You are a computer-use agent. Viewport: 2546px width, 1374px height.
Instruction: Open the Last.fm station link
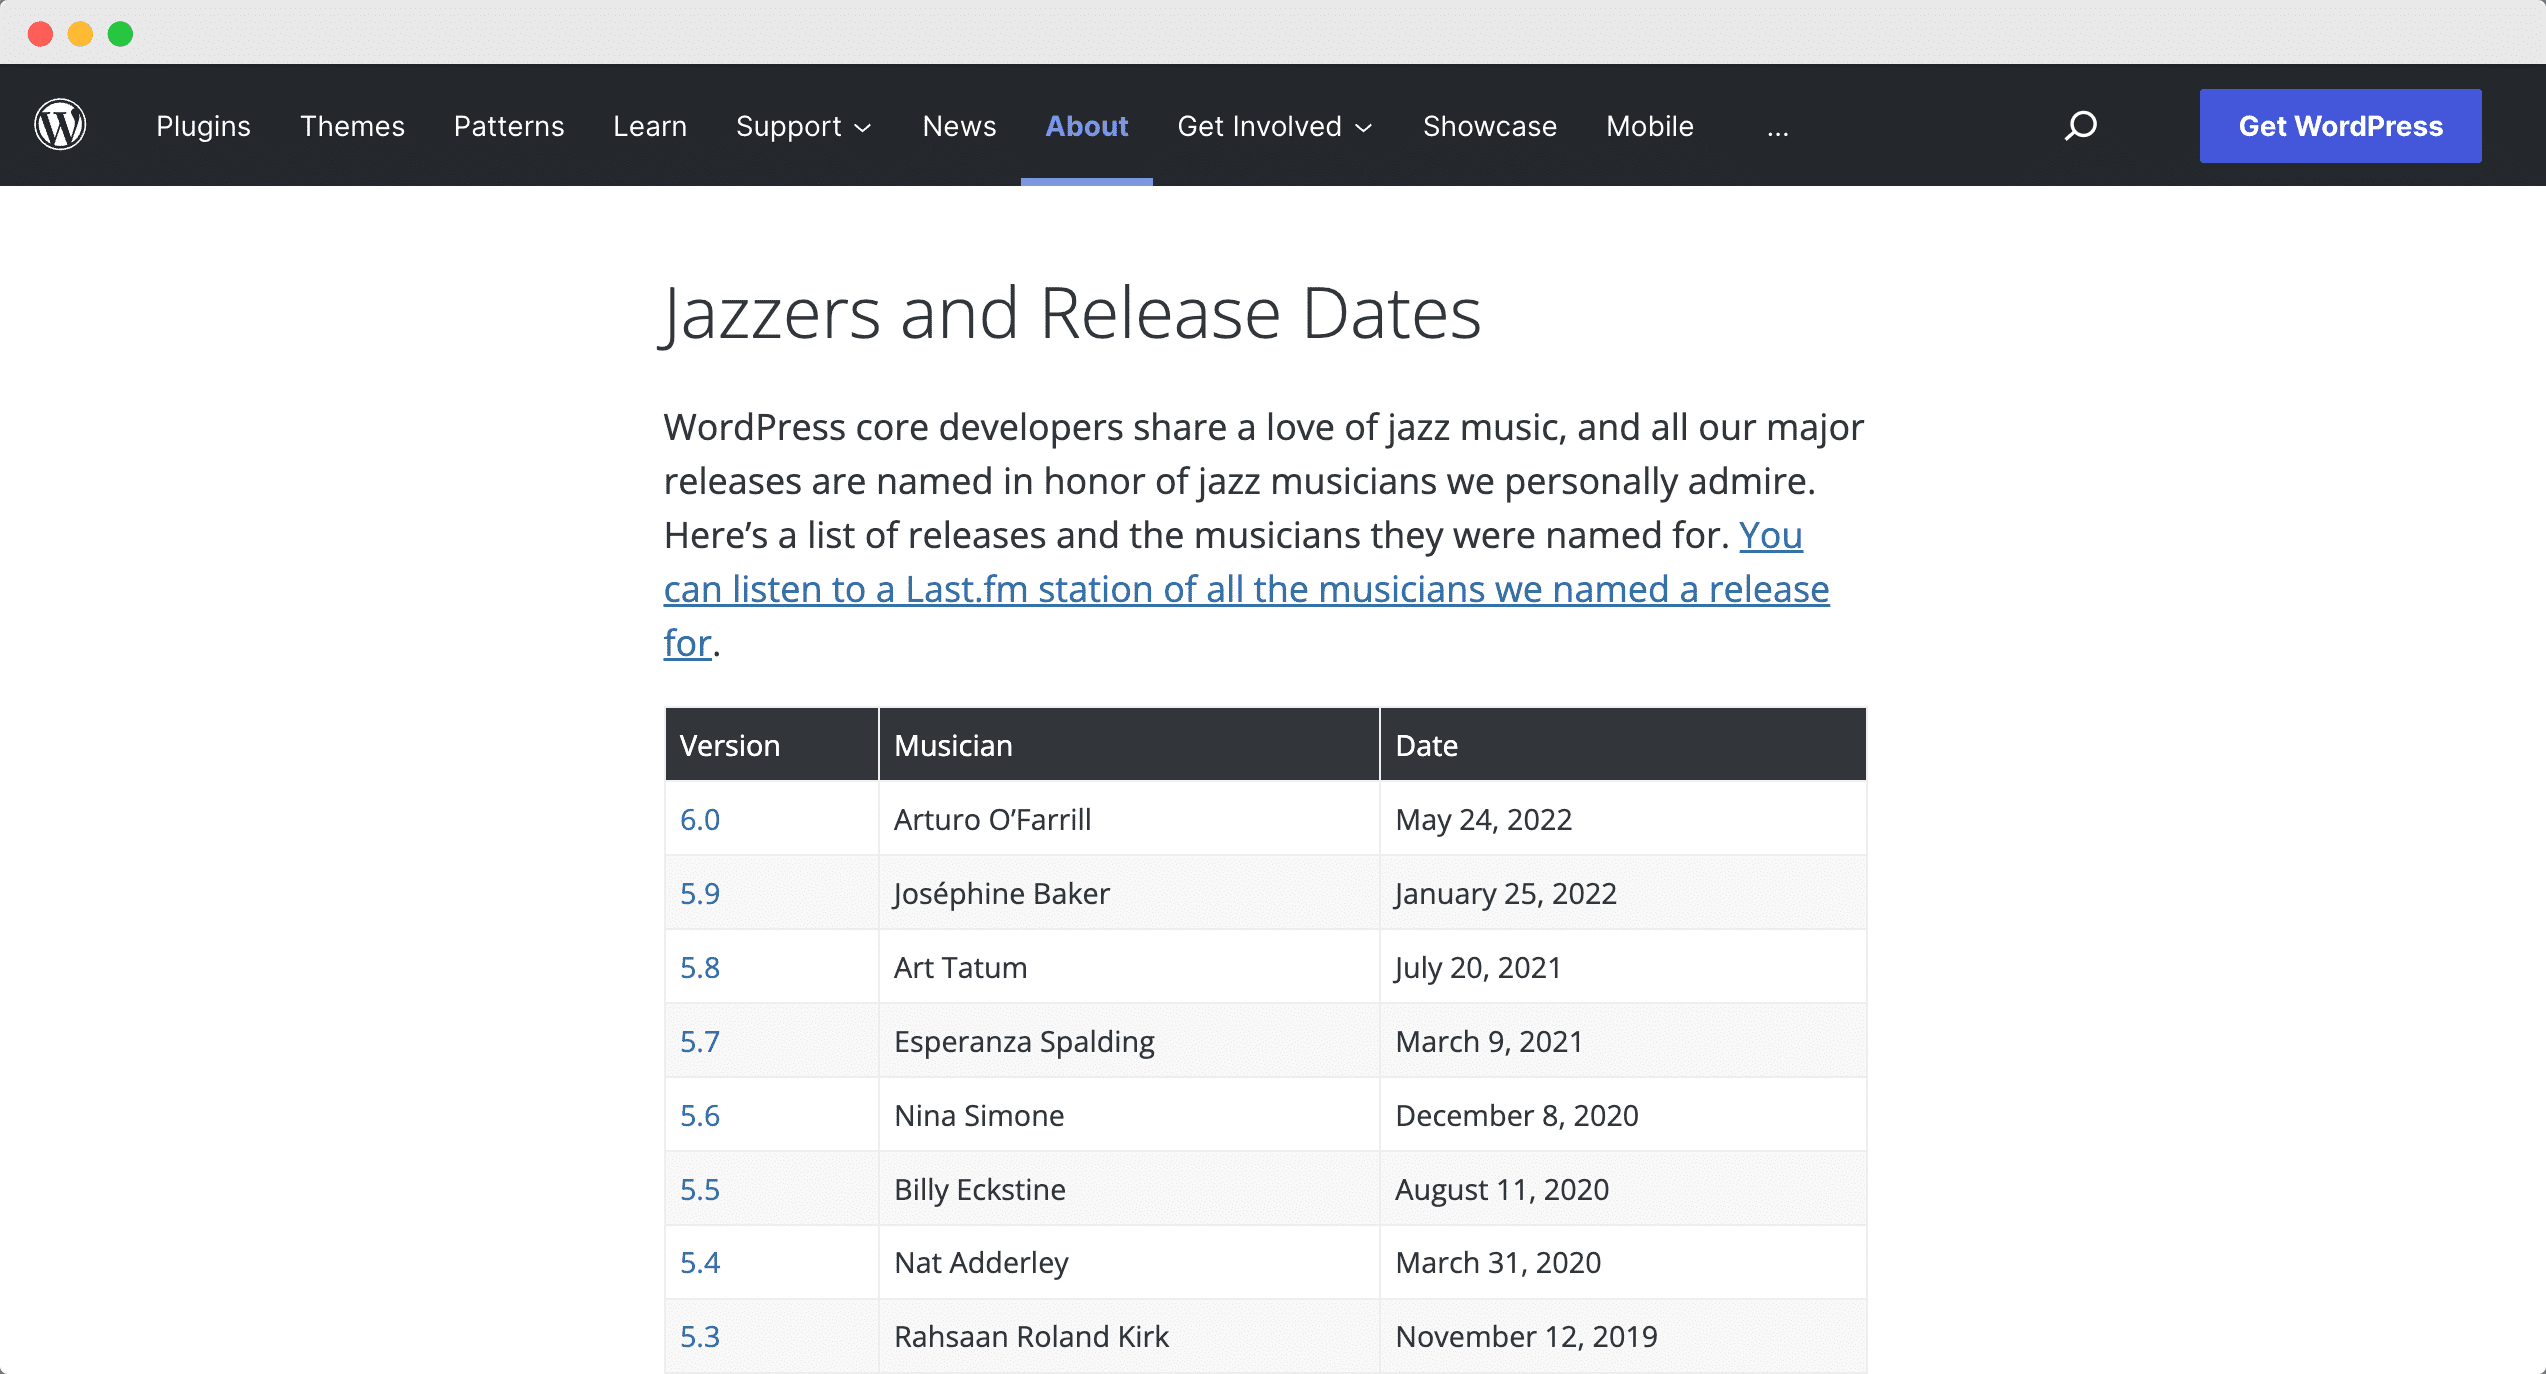pos(1246,589)
